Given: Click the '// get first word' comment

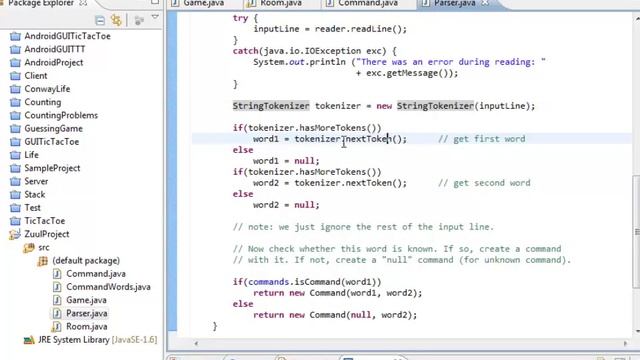Looking at the screenshot, I should 482,139.
